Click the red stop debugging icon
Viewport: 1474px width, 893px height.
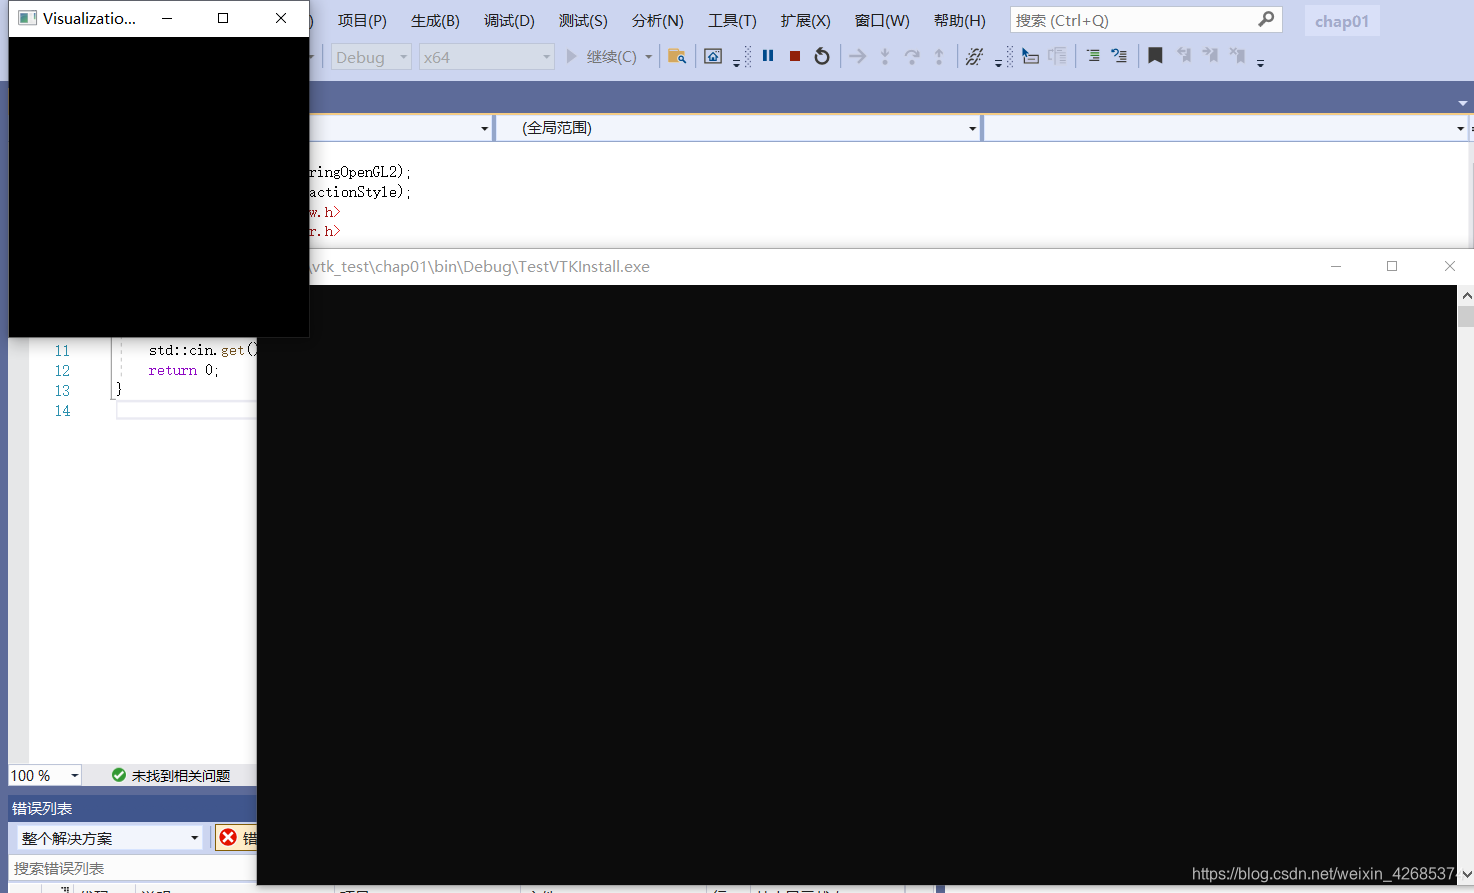point(794,56)
